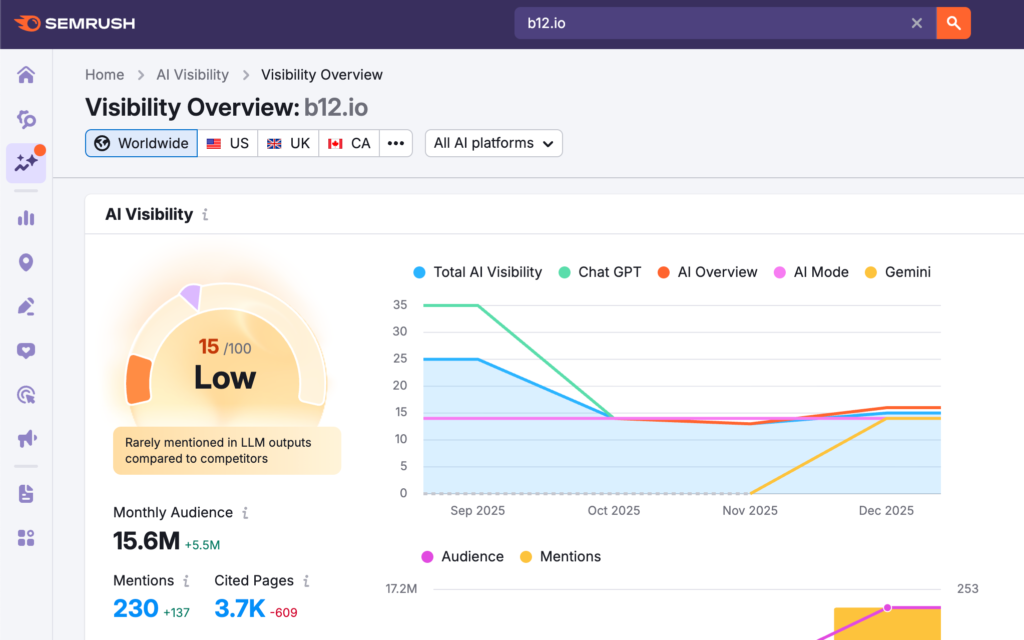This screenshot has width=1024, height=640.
Task: Click the Cited Pages info icon
Action: click(x=307, y=581)
